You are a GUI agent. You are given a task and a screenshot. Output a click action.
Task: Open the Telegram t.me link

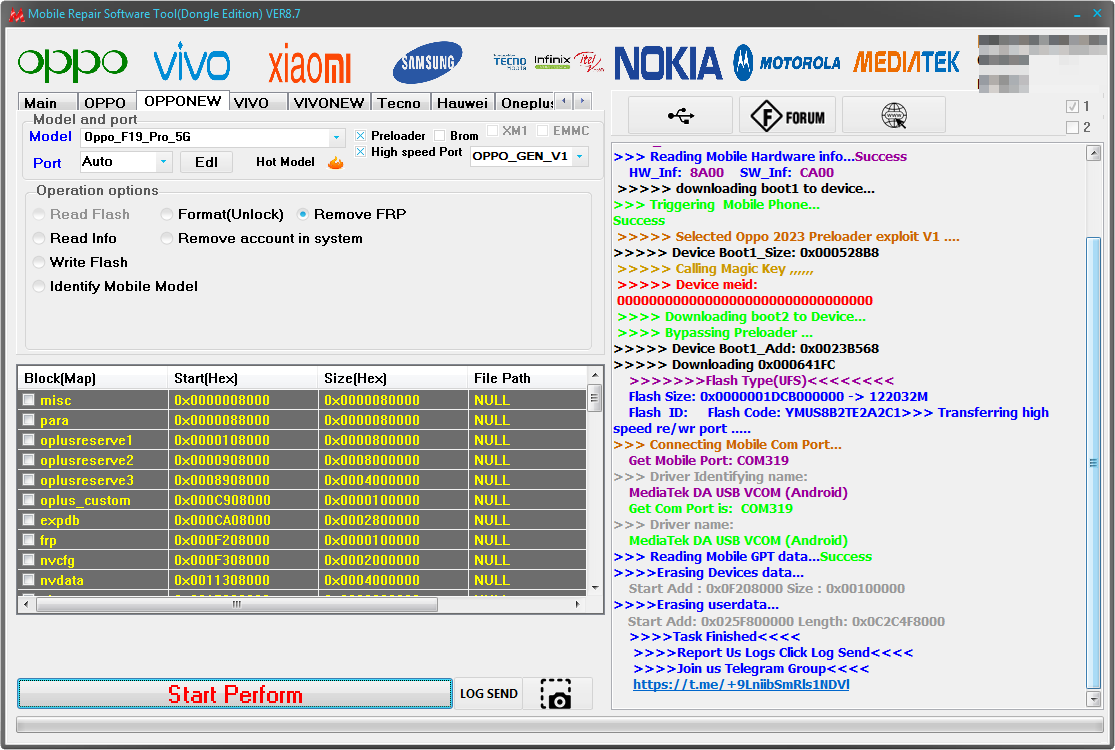pos(741,685)
